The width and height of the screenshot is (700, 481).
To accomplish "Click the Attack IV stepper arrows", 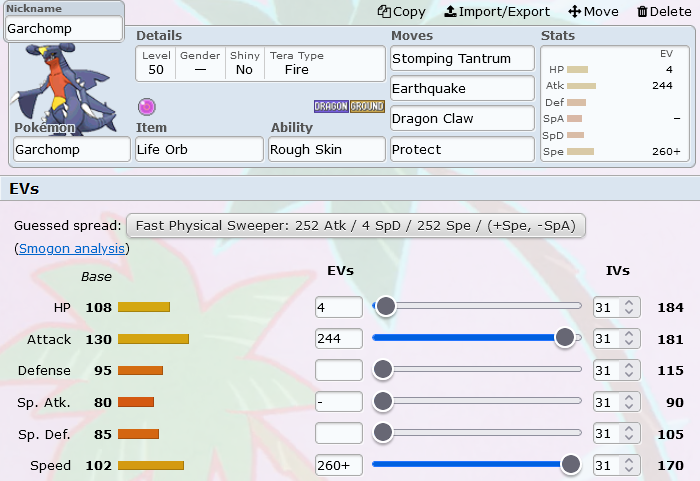I will (x=629, y=339).
